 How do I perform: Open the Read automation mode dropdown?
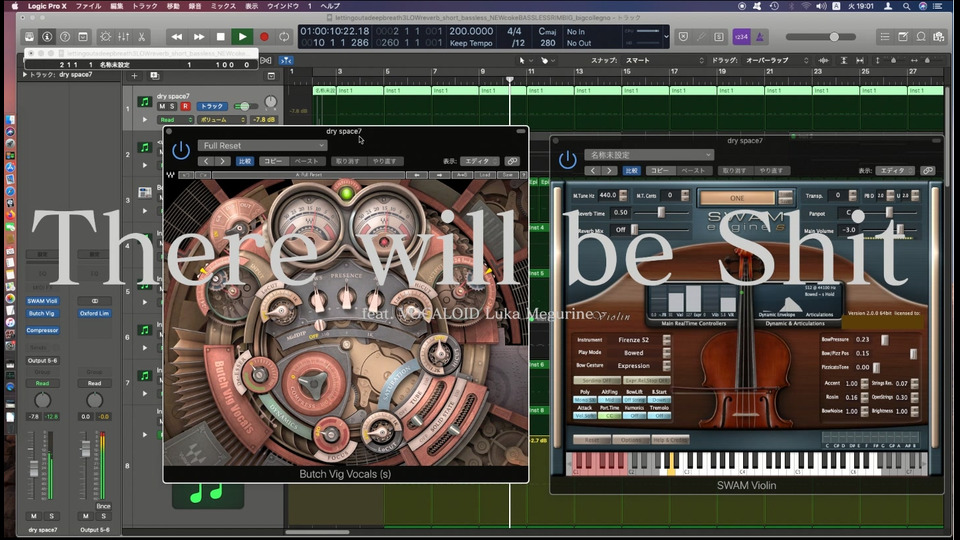pos(176,120)
